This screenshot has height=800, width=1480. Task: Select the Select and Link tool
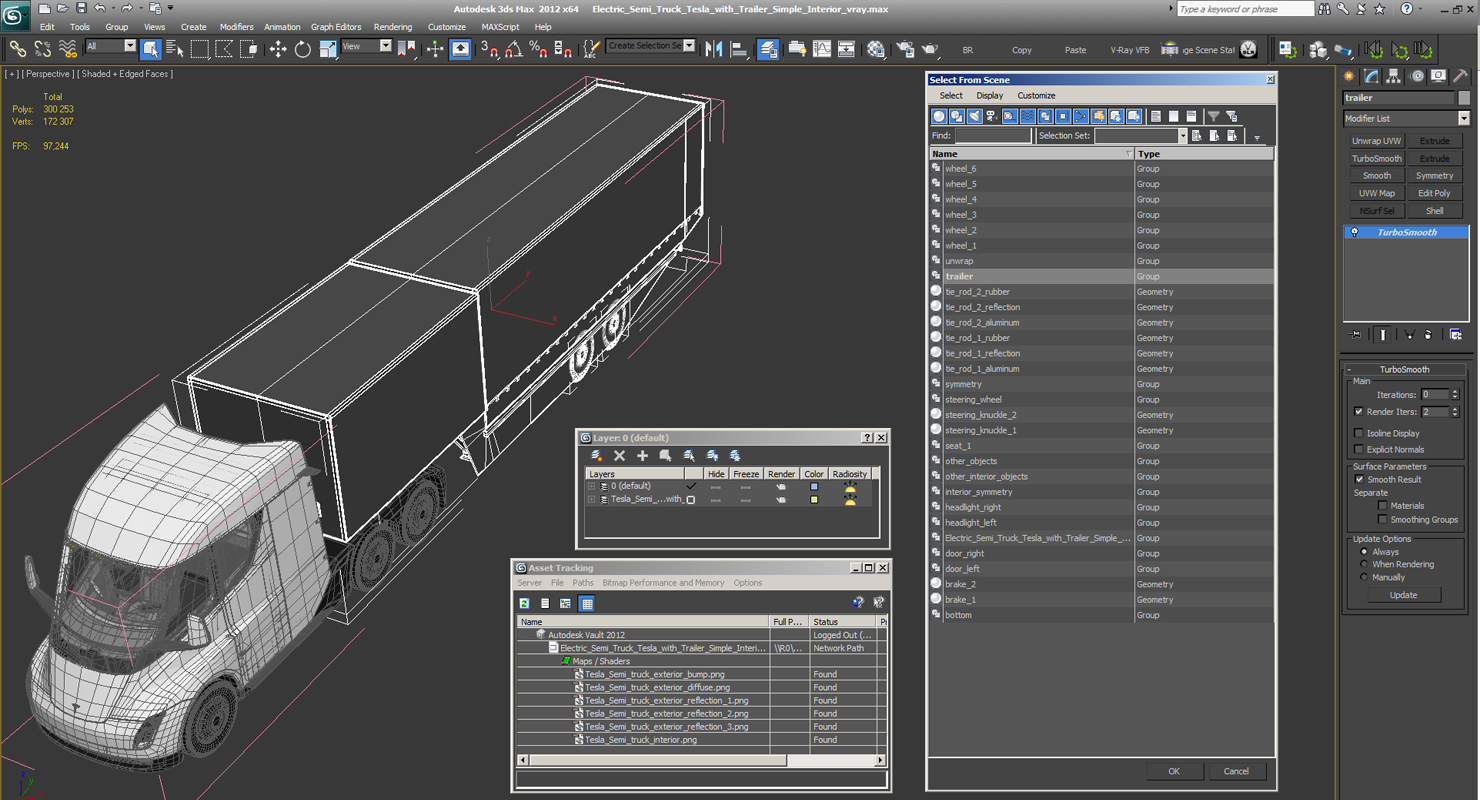[17, 49]
